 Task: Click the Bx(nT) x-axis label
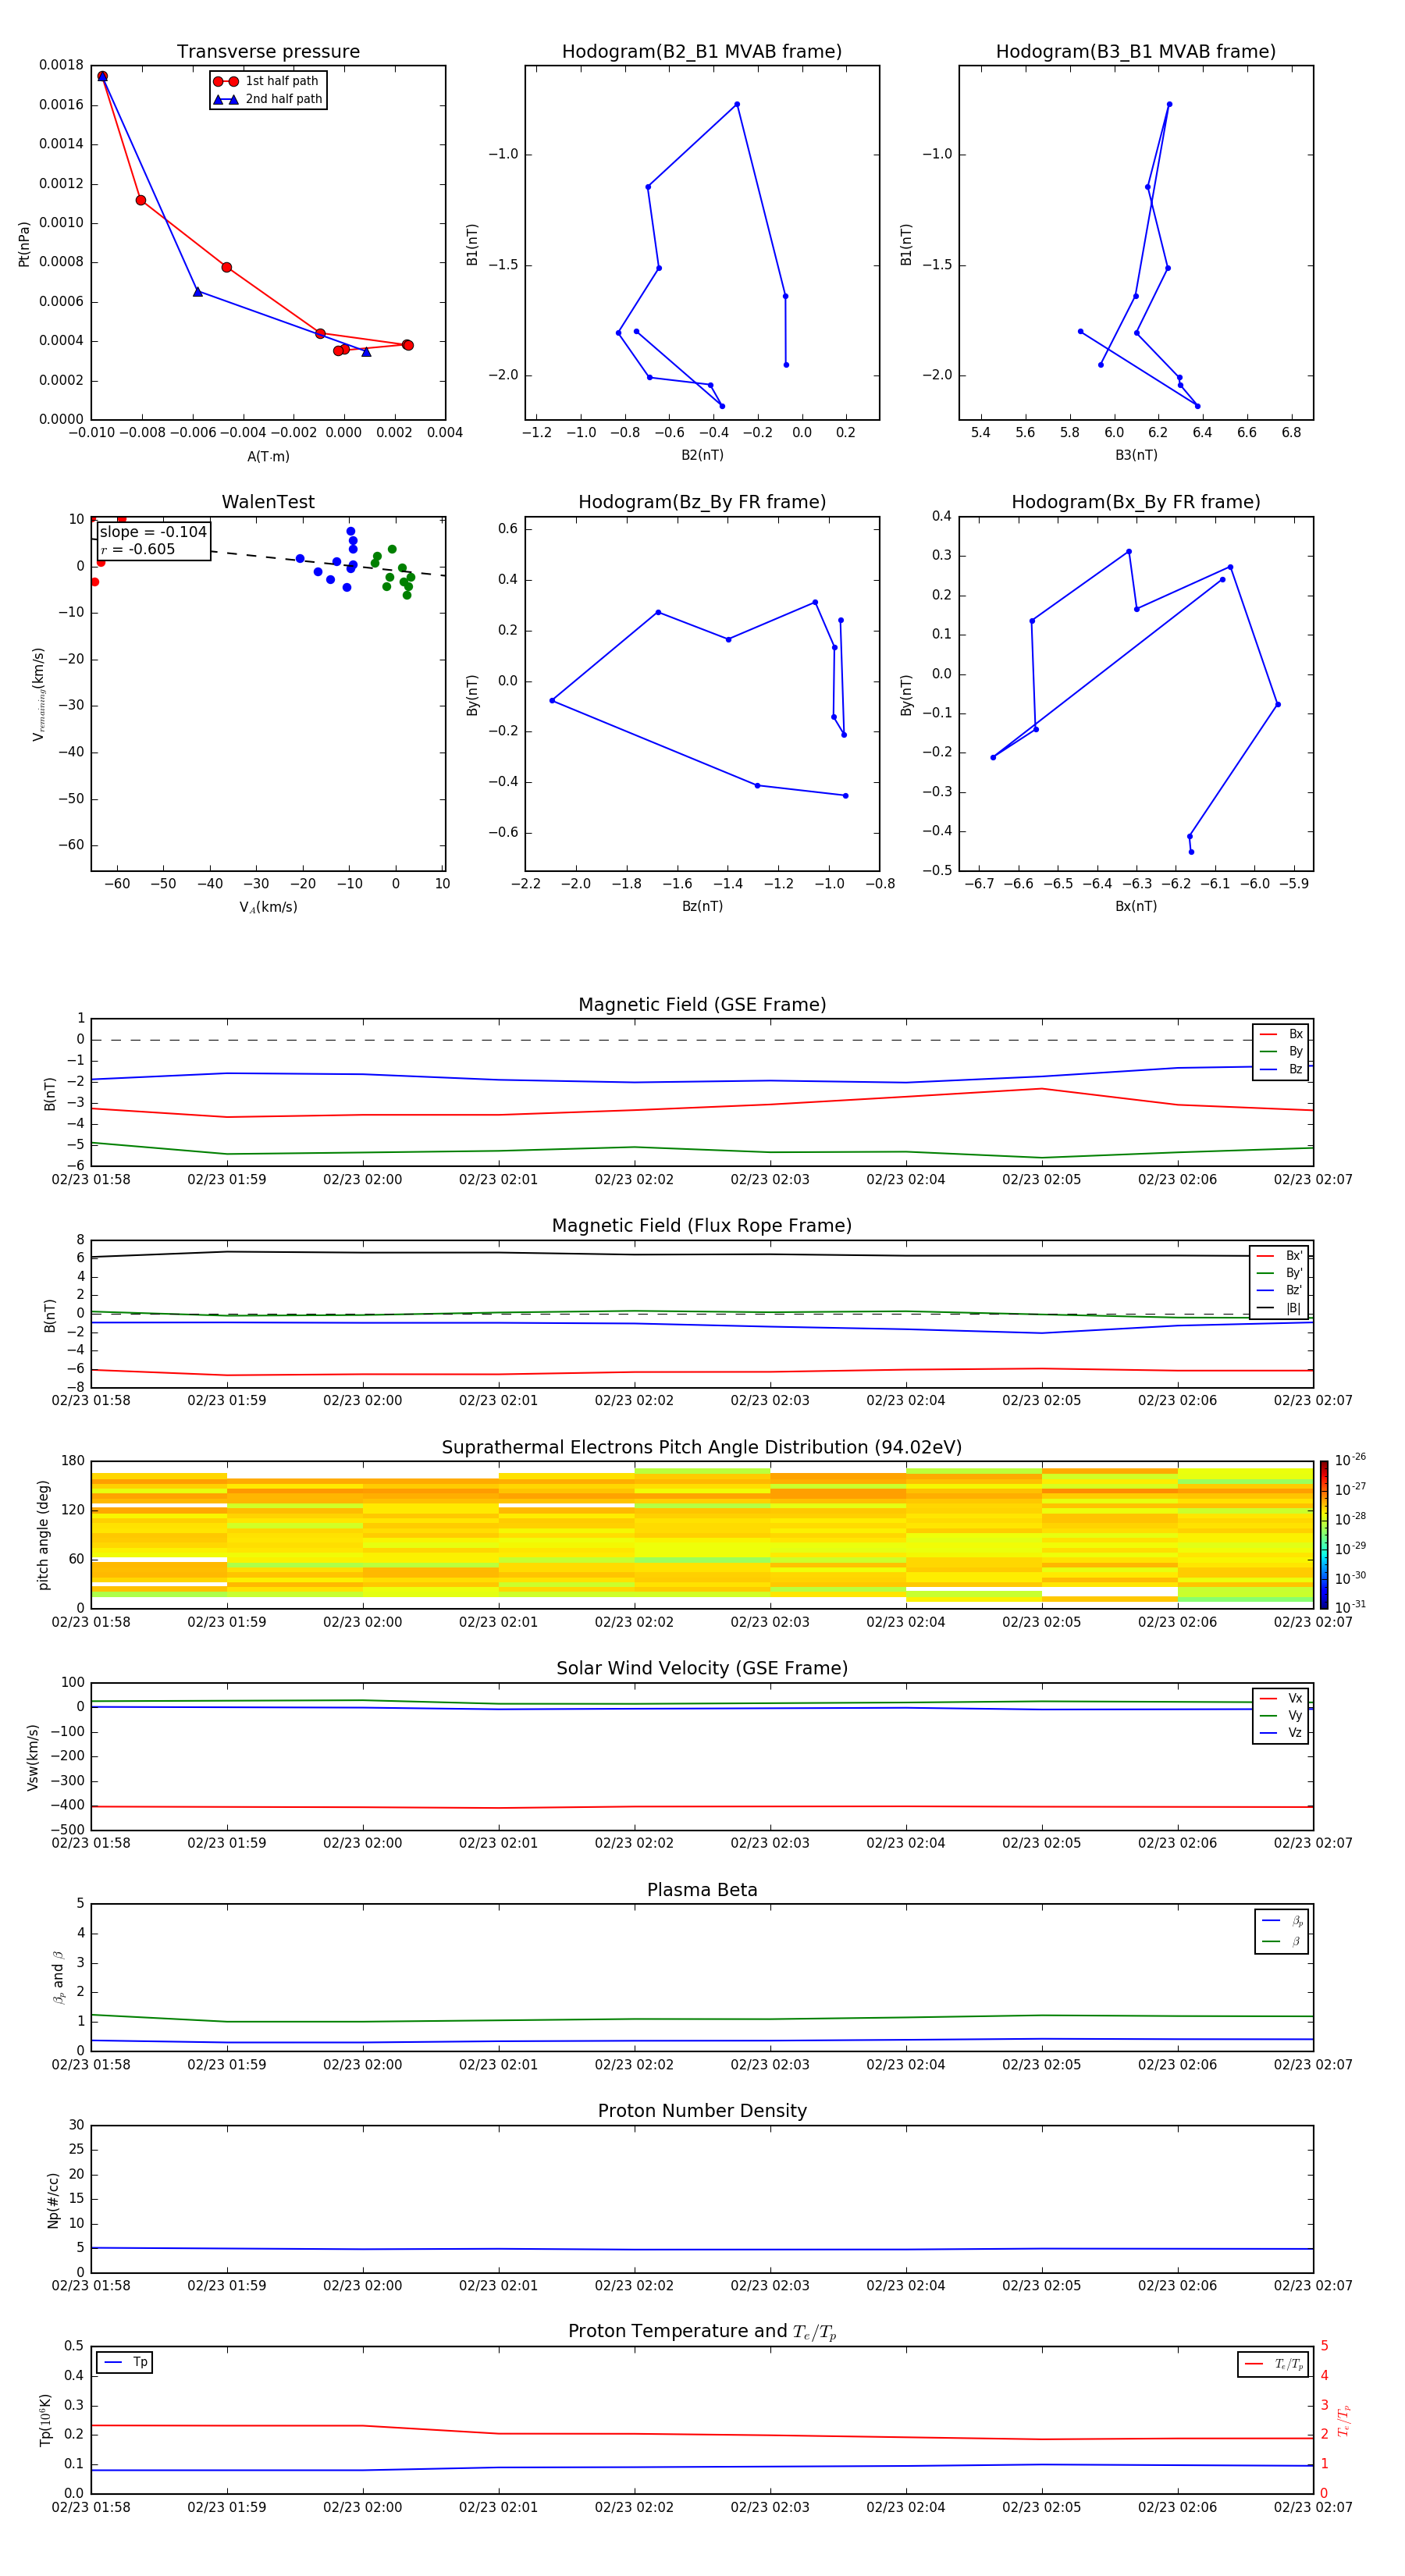coord(1136,906)
